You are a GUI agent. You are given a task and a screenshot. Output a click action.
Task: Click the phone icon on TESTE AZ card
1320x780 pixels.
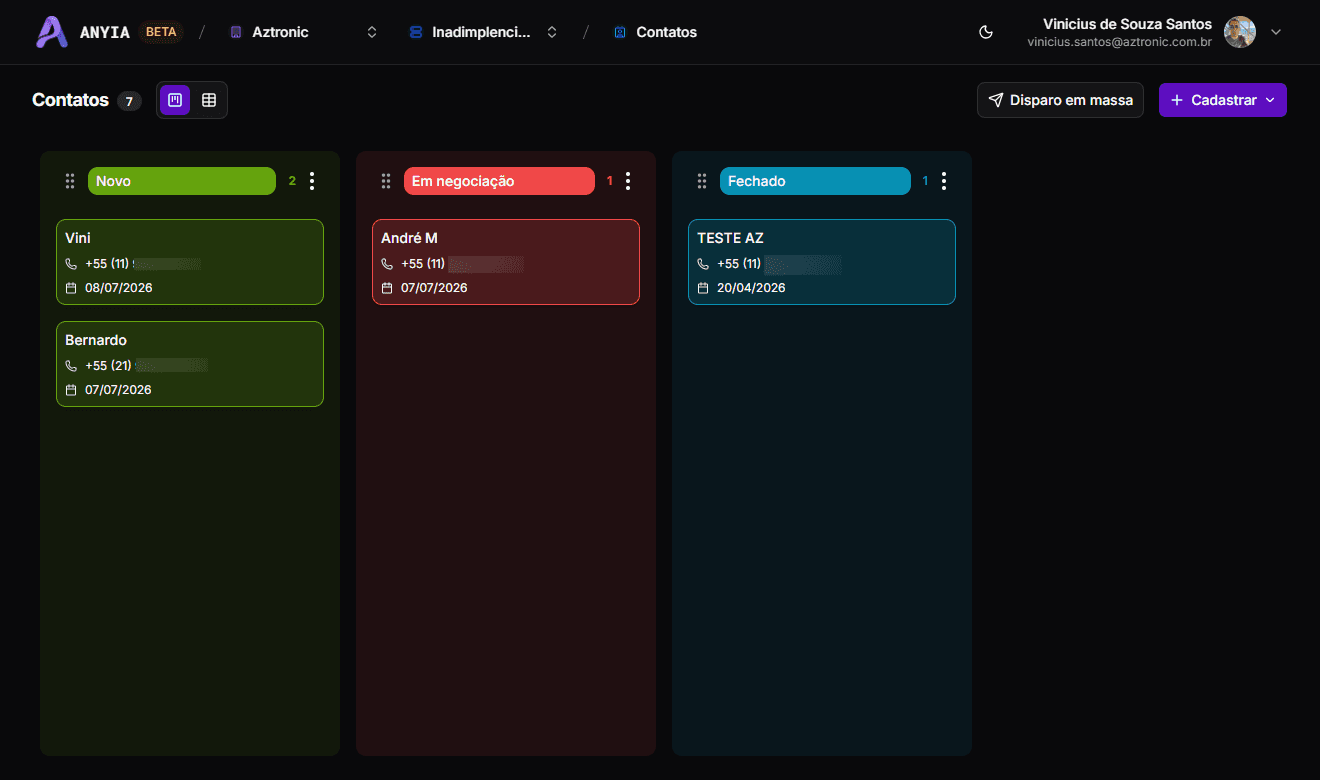click(x=703, y=264)
